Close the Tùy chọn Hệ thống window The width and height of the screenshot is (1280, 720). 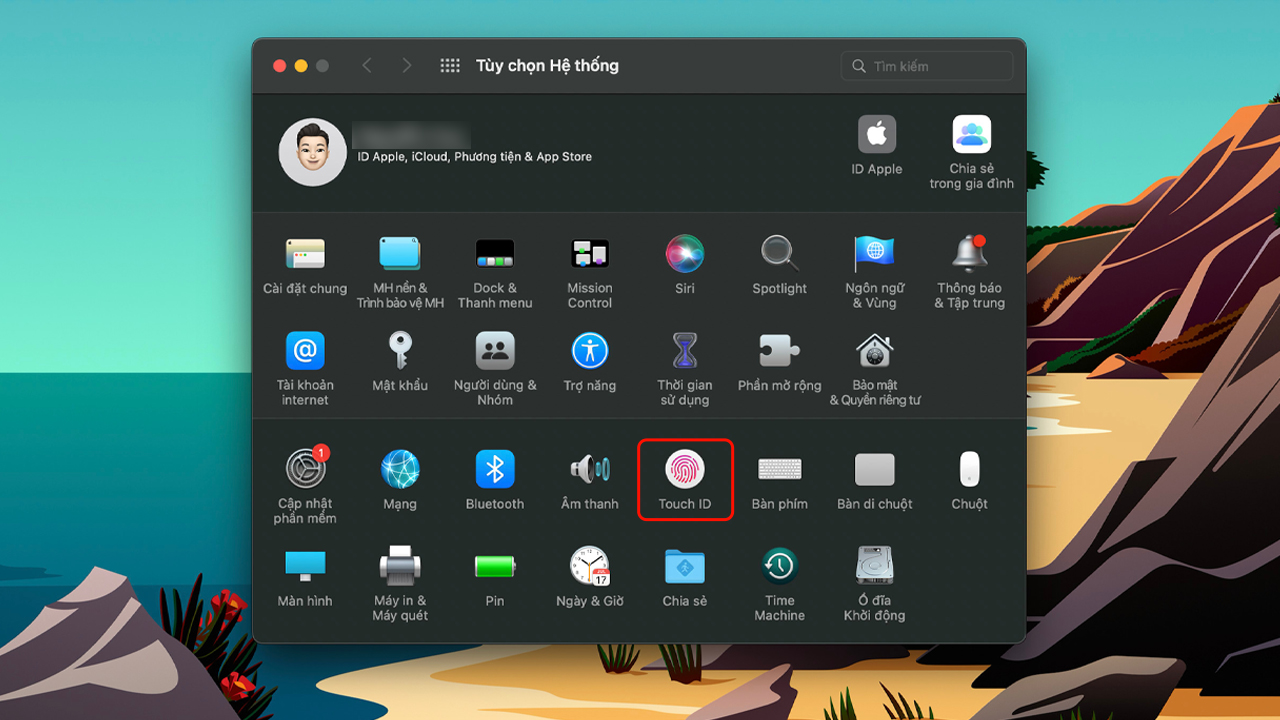[279, 66]
